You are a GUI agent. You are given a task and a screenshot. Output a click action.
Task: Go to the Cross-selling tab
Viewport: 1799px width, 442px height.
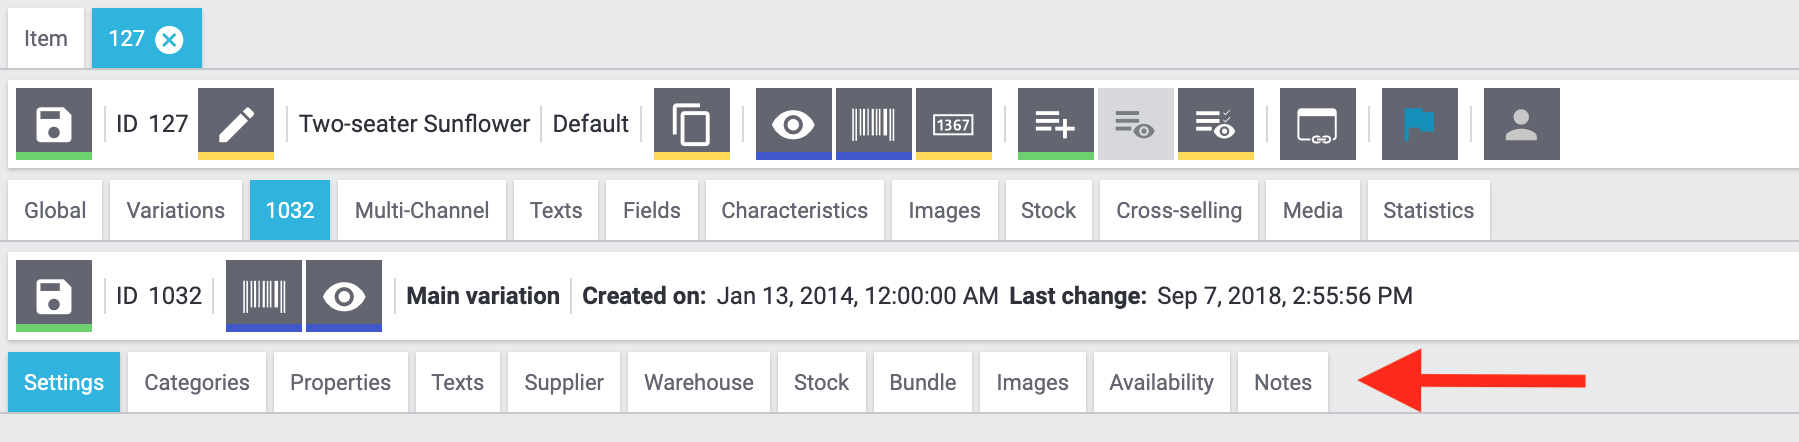coord(1179,210)
